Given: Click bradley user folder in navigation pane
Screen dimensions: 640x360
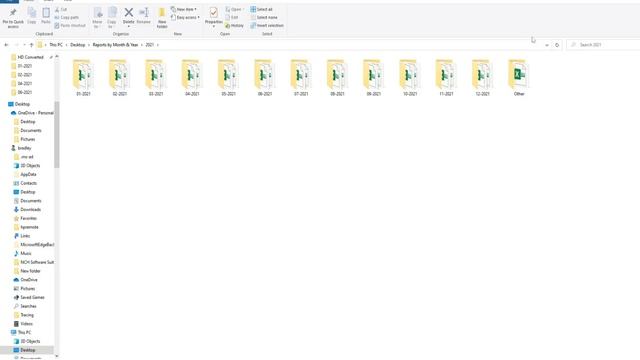Looking at the screenshot, I should (21, 148).
